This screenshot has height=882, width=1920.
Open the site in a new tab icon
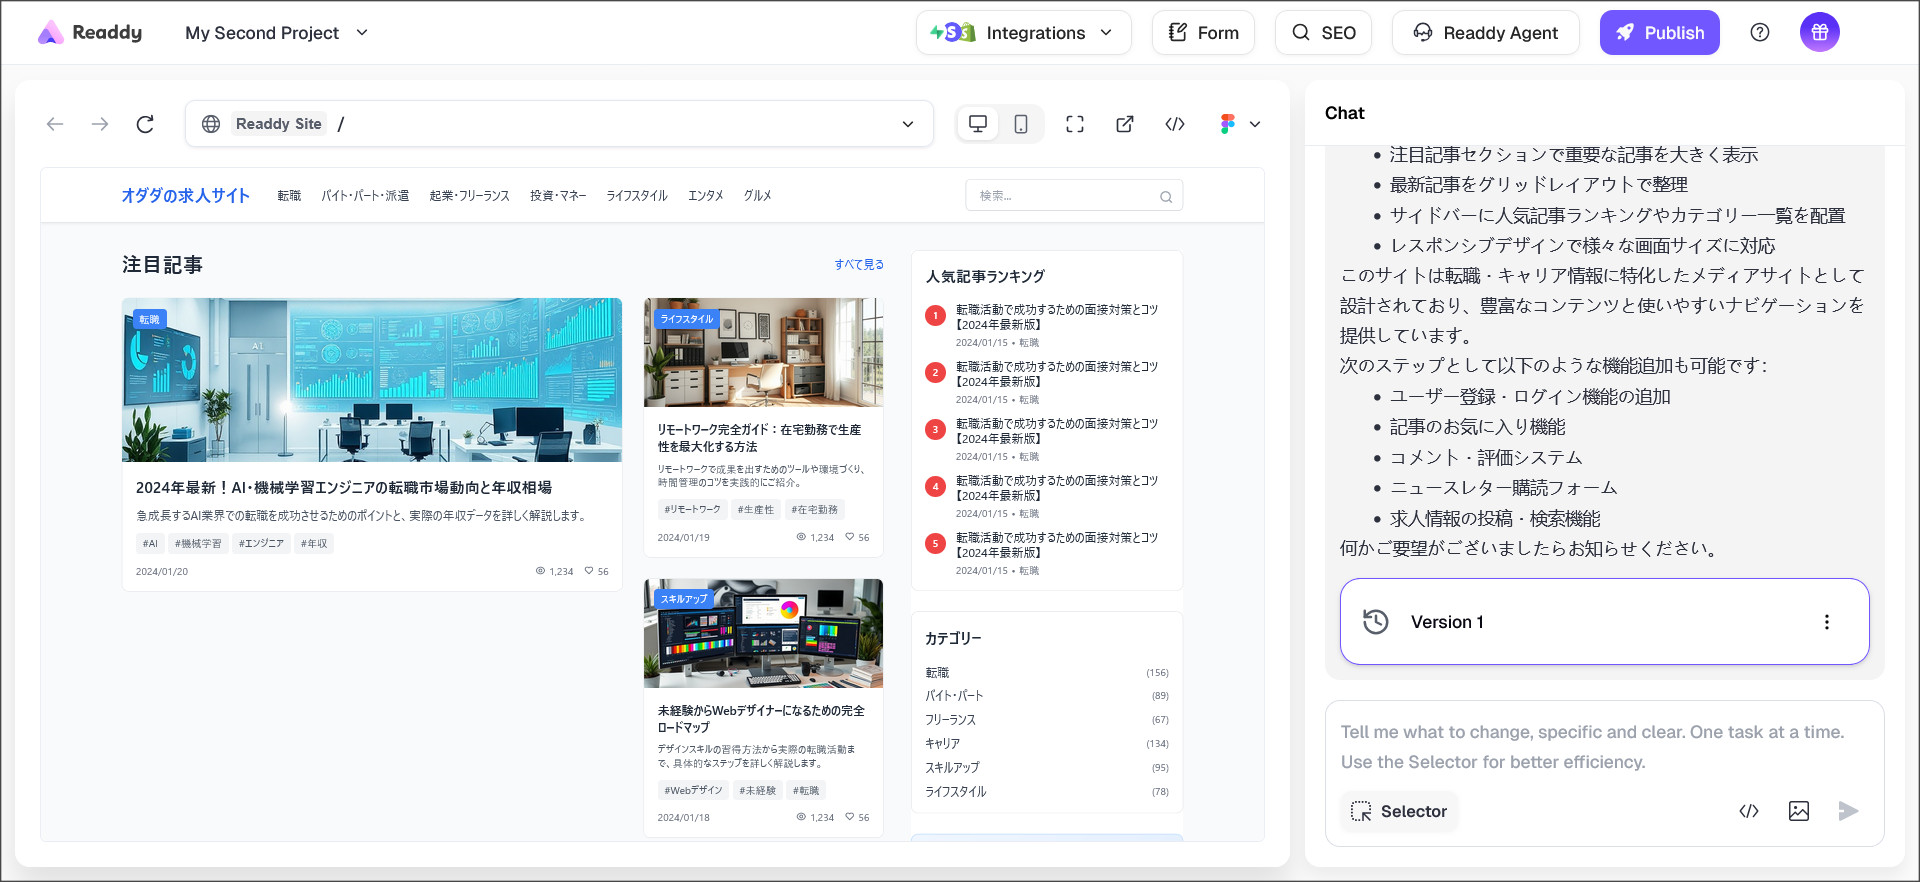point(1125,124)
